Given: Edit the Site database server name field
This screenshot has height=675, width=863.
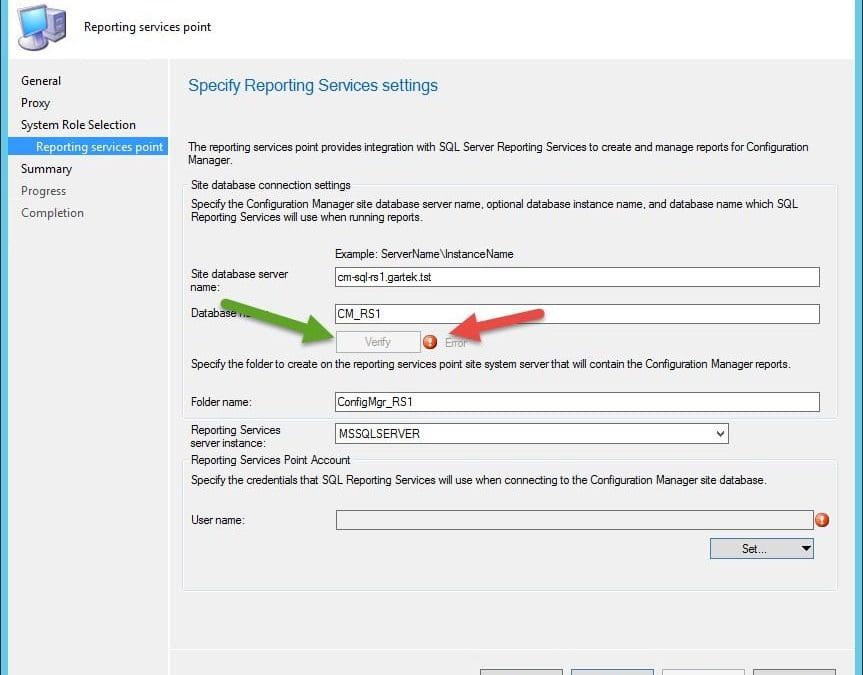Looking at the screenshot, I should tap(577, 277).
